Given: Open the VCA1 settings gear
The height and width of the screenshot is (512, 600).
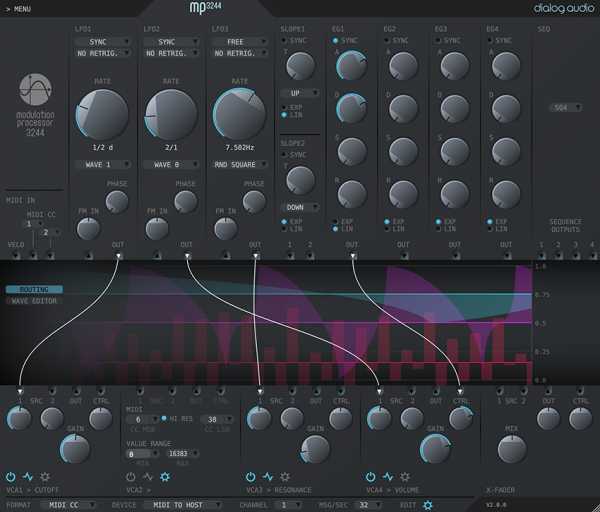Looking at the screenshot, I should [45, 477].
